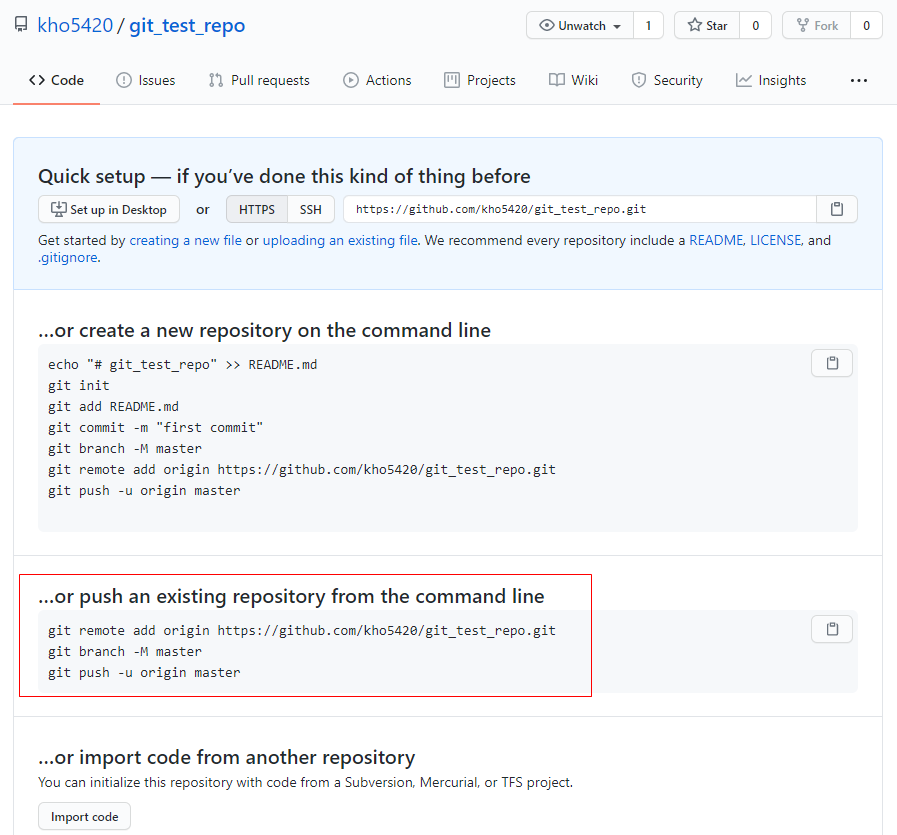Click the repository URL input field
This screenshot has width=897, height=835.
580,209
